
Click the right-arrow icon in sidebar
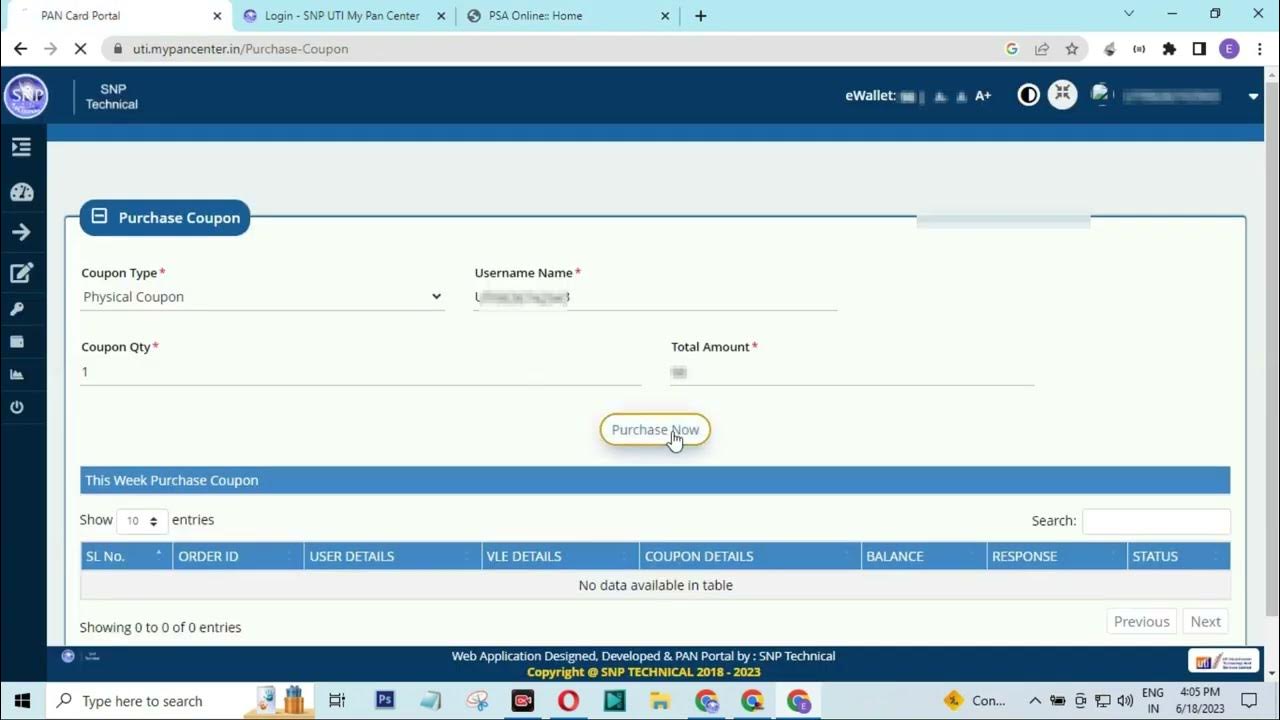(x=21, y=232)
